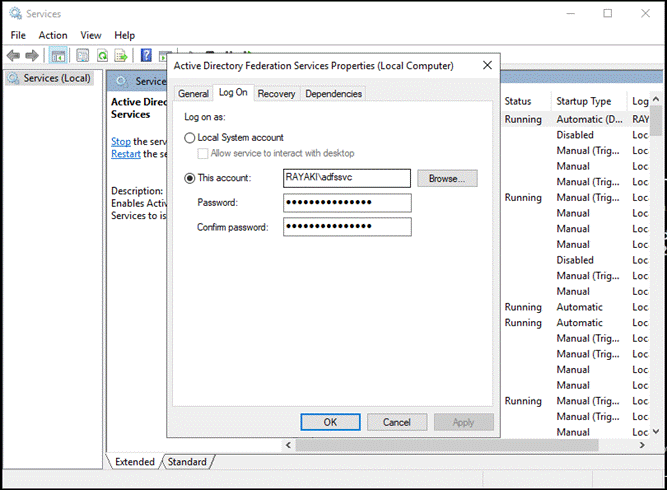
Task: Click the Stop the service link
Action: pos(121,142)
